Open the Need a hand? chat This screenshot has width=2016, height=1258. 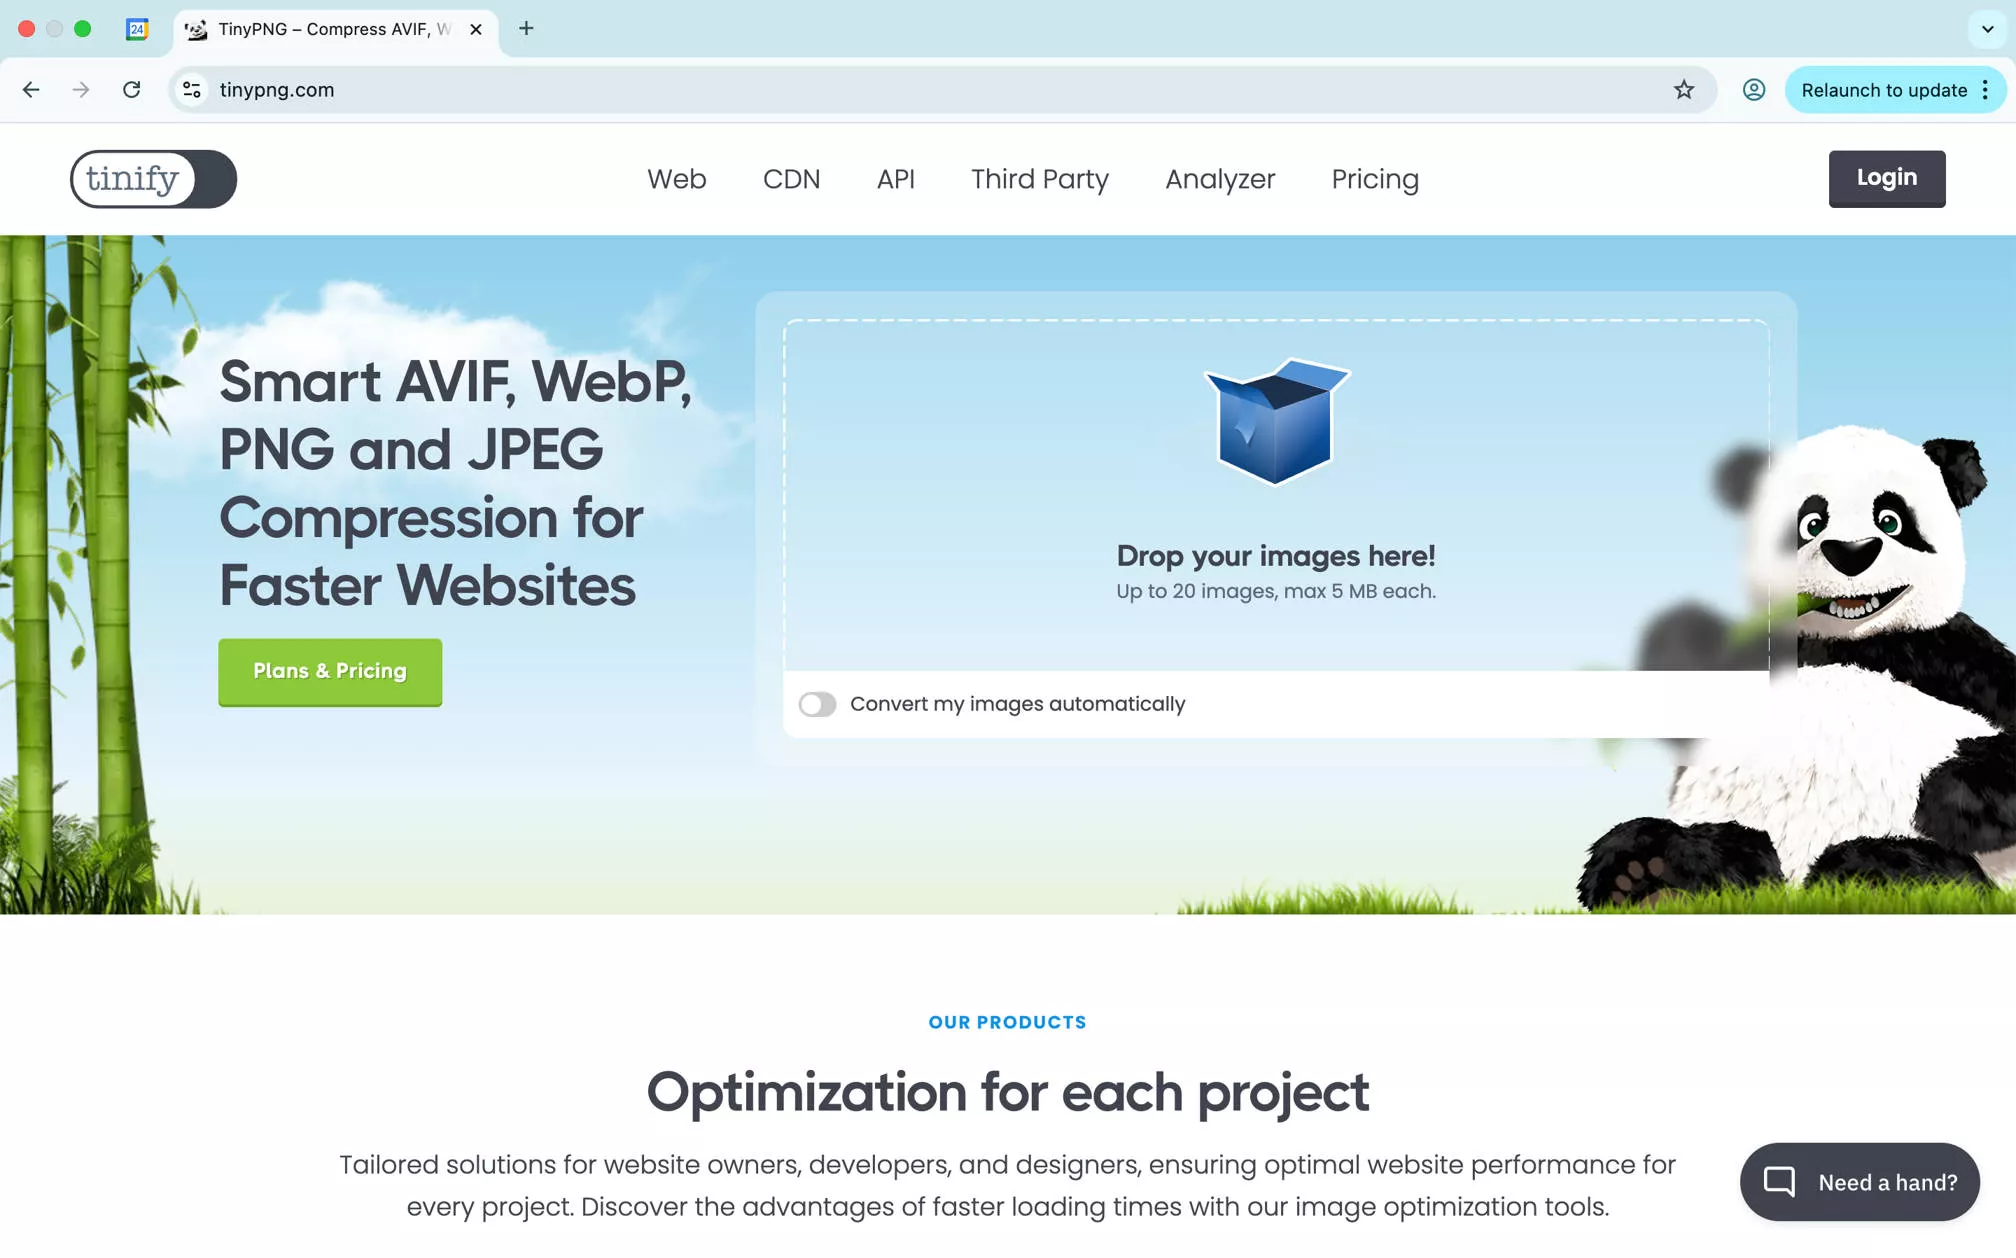(1860, 1182)
